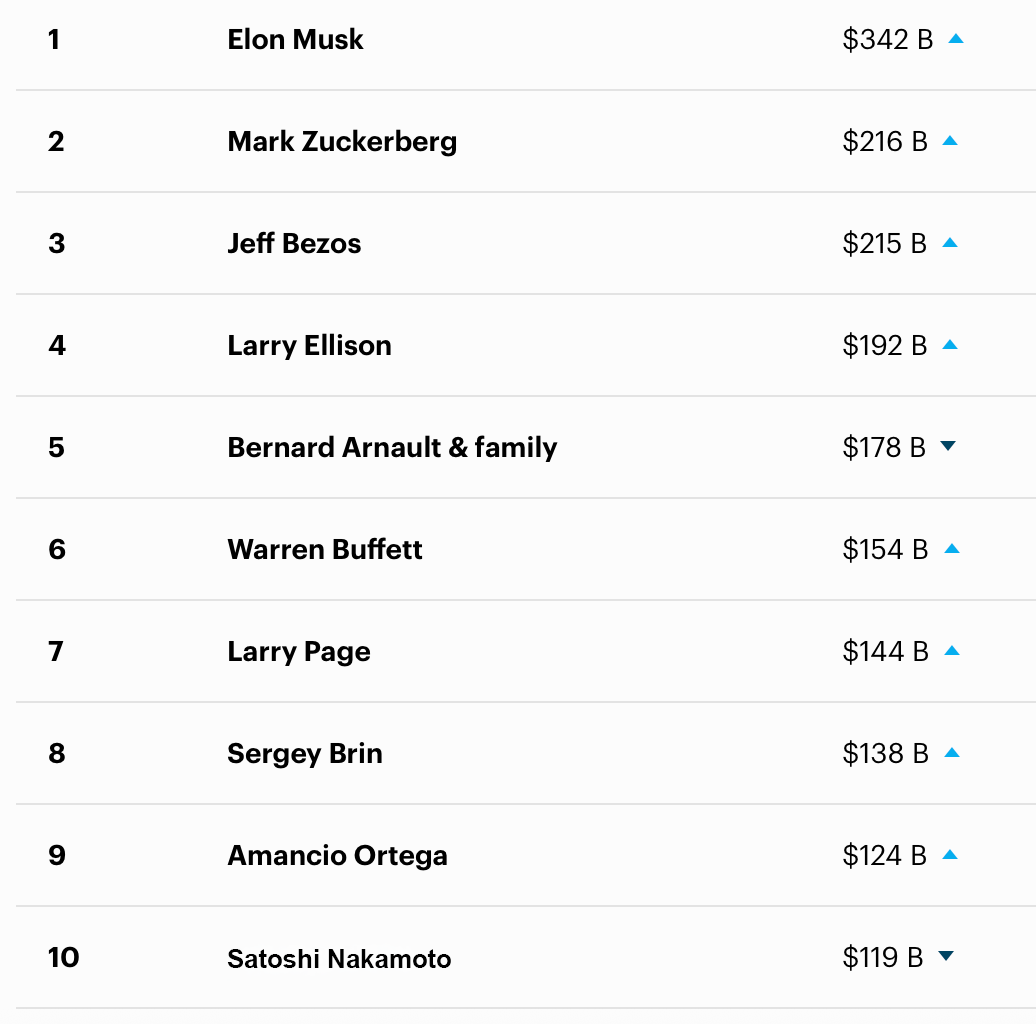Select the Satoshi Nakamoto name

339,959
